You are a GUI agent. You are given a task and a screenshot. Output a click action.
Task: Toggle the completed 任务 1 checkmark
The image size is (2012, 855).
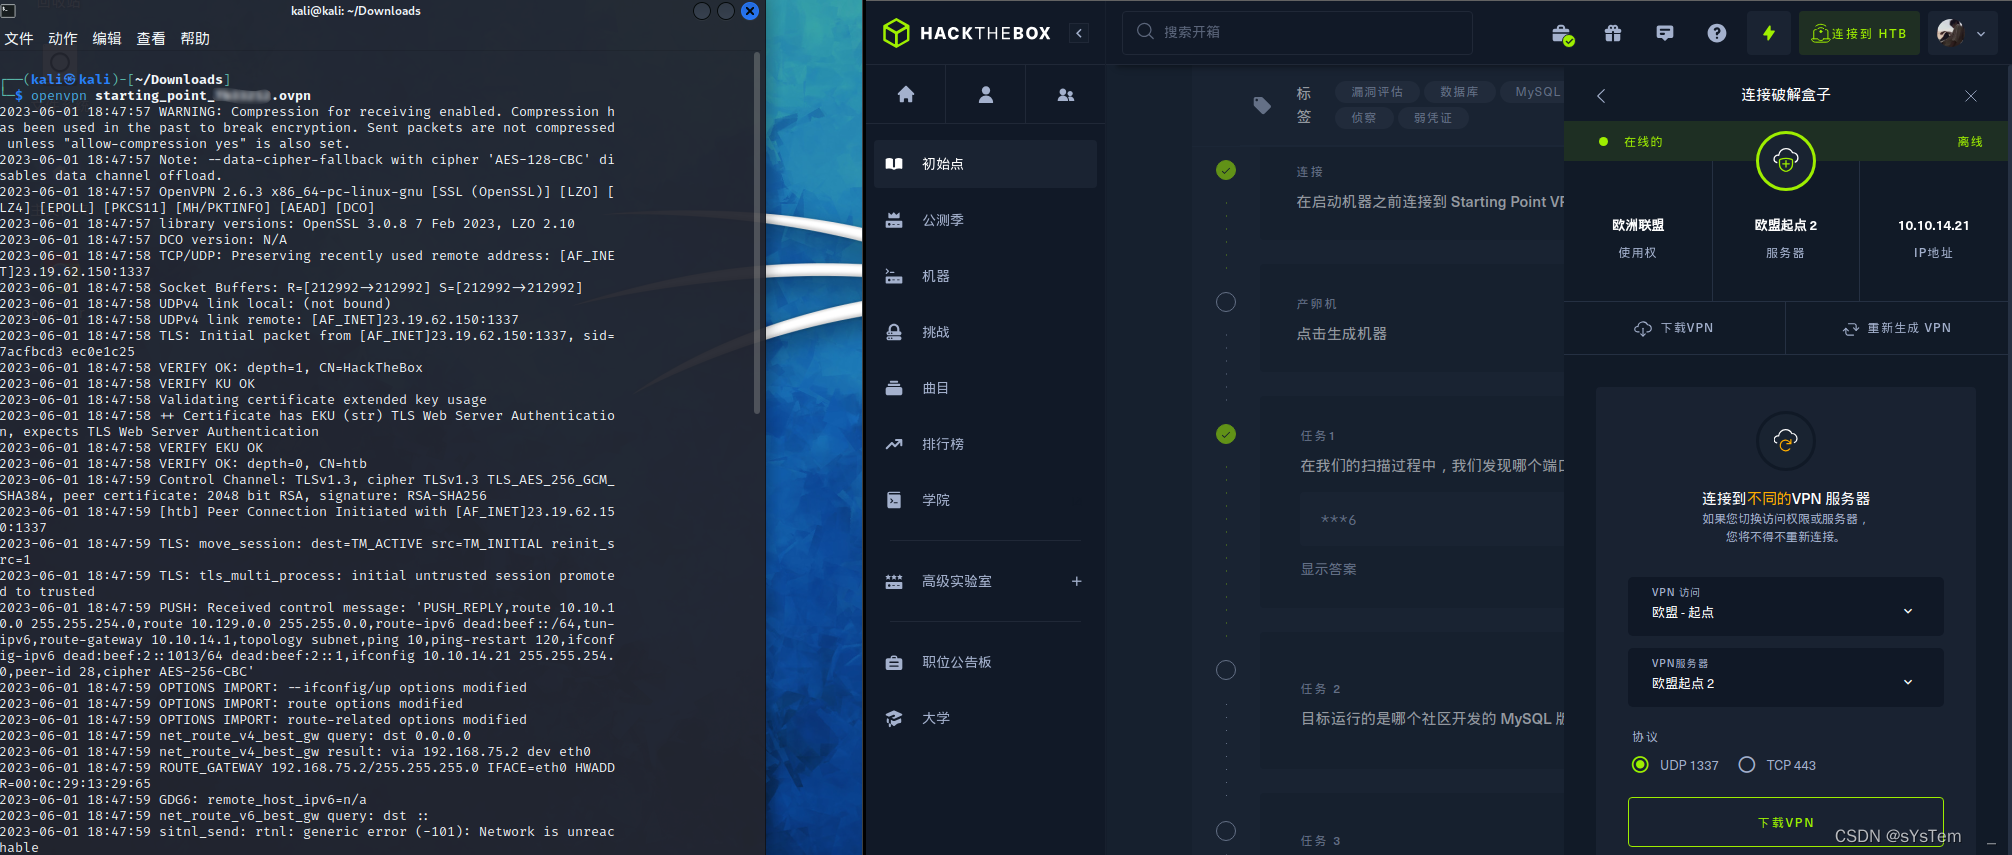click(1226, 434)
